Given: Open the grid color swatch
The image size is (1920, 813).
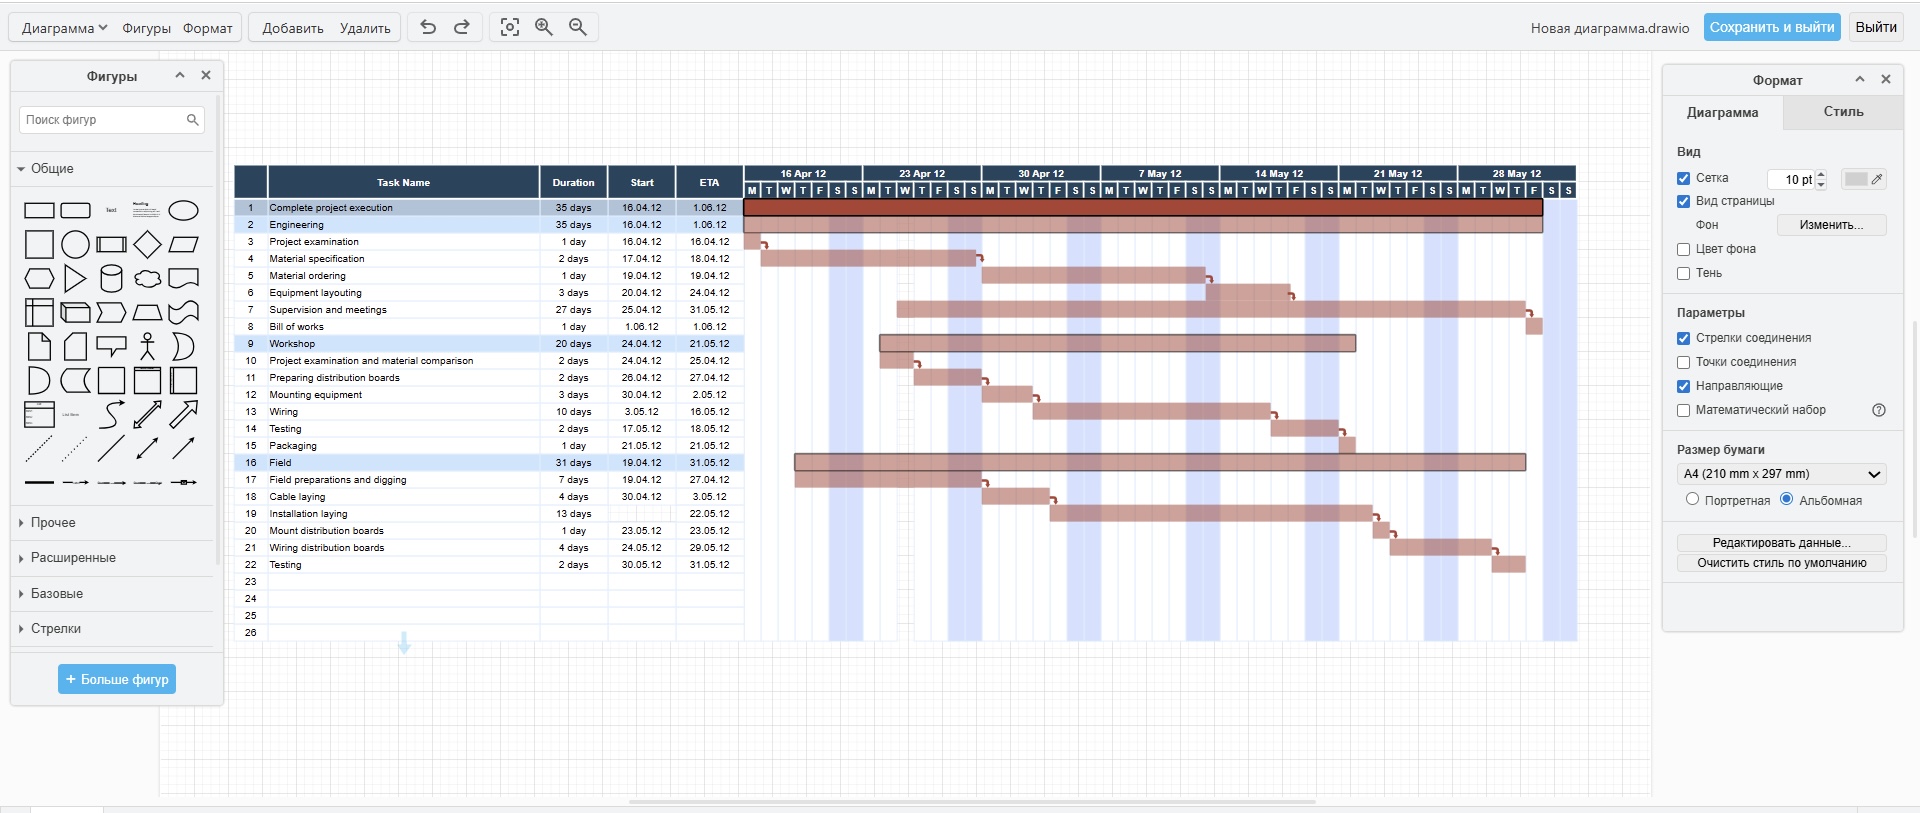Looking at the screenshot, I should (1856, 179).
